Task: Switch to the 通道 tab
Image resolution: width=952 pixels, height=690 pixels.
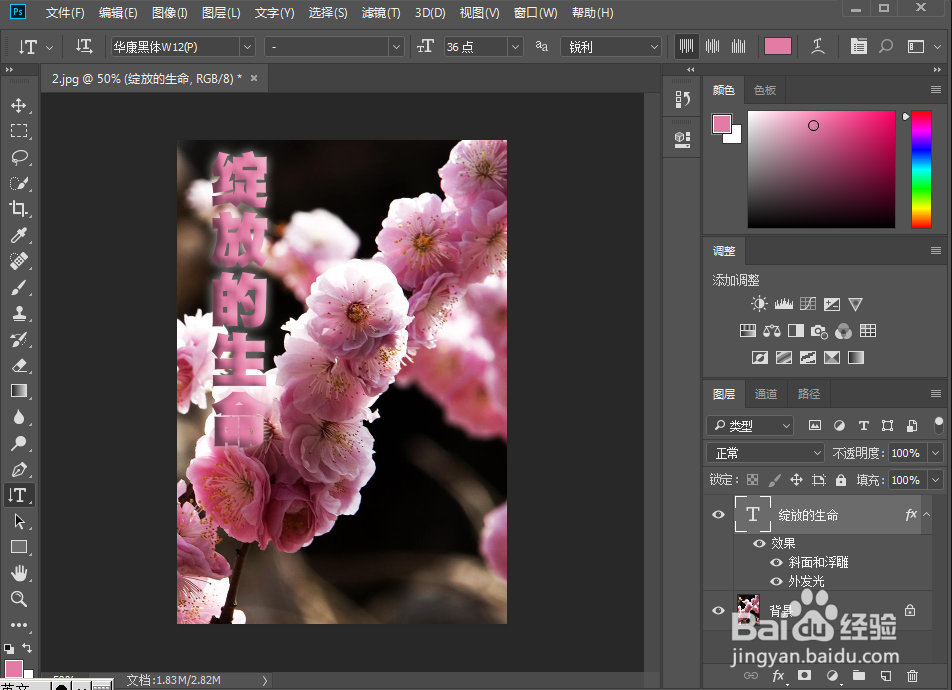Action: click(765, 394)
